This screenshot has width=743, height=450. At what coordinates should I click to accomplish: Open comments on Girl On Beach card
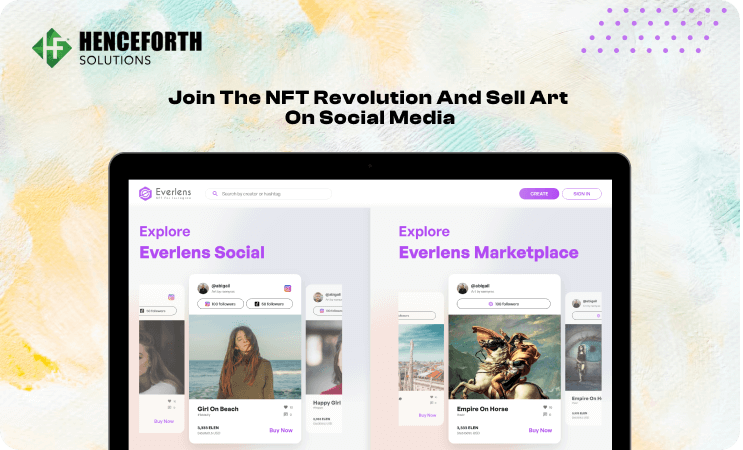[x=286, y=414]
